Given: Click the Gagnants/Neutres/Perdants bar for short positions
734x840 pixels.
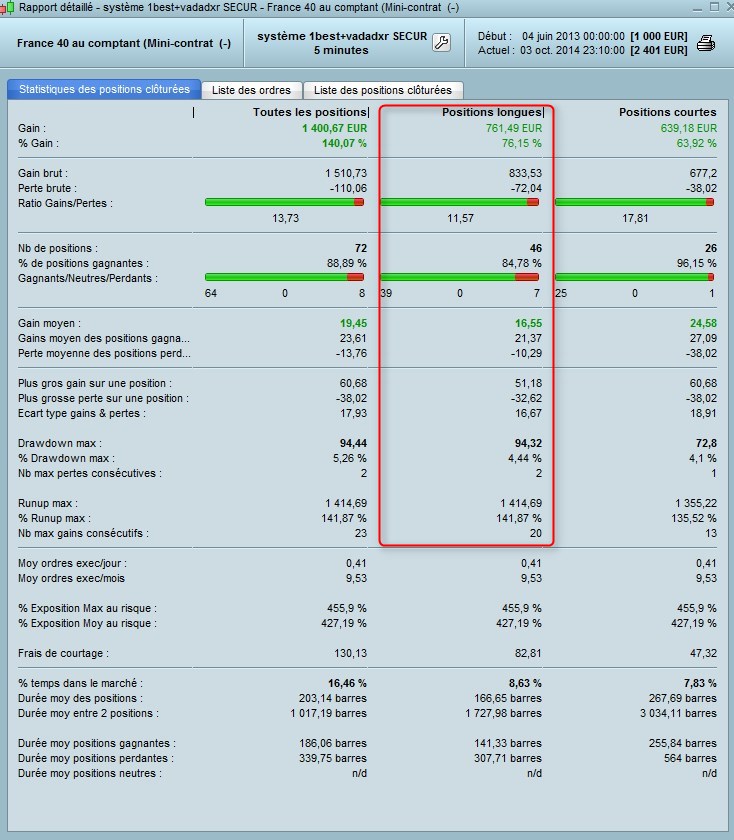Looking at the screenshot, I should coord(634,277).
